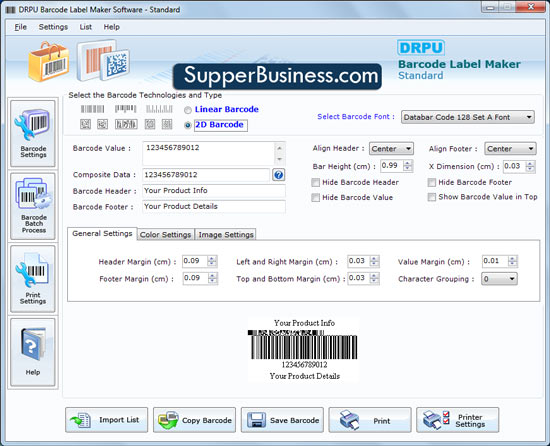Click the Left and Right Margin spinner arrows

coord(374,261)
